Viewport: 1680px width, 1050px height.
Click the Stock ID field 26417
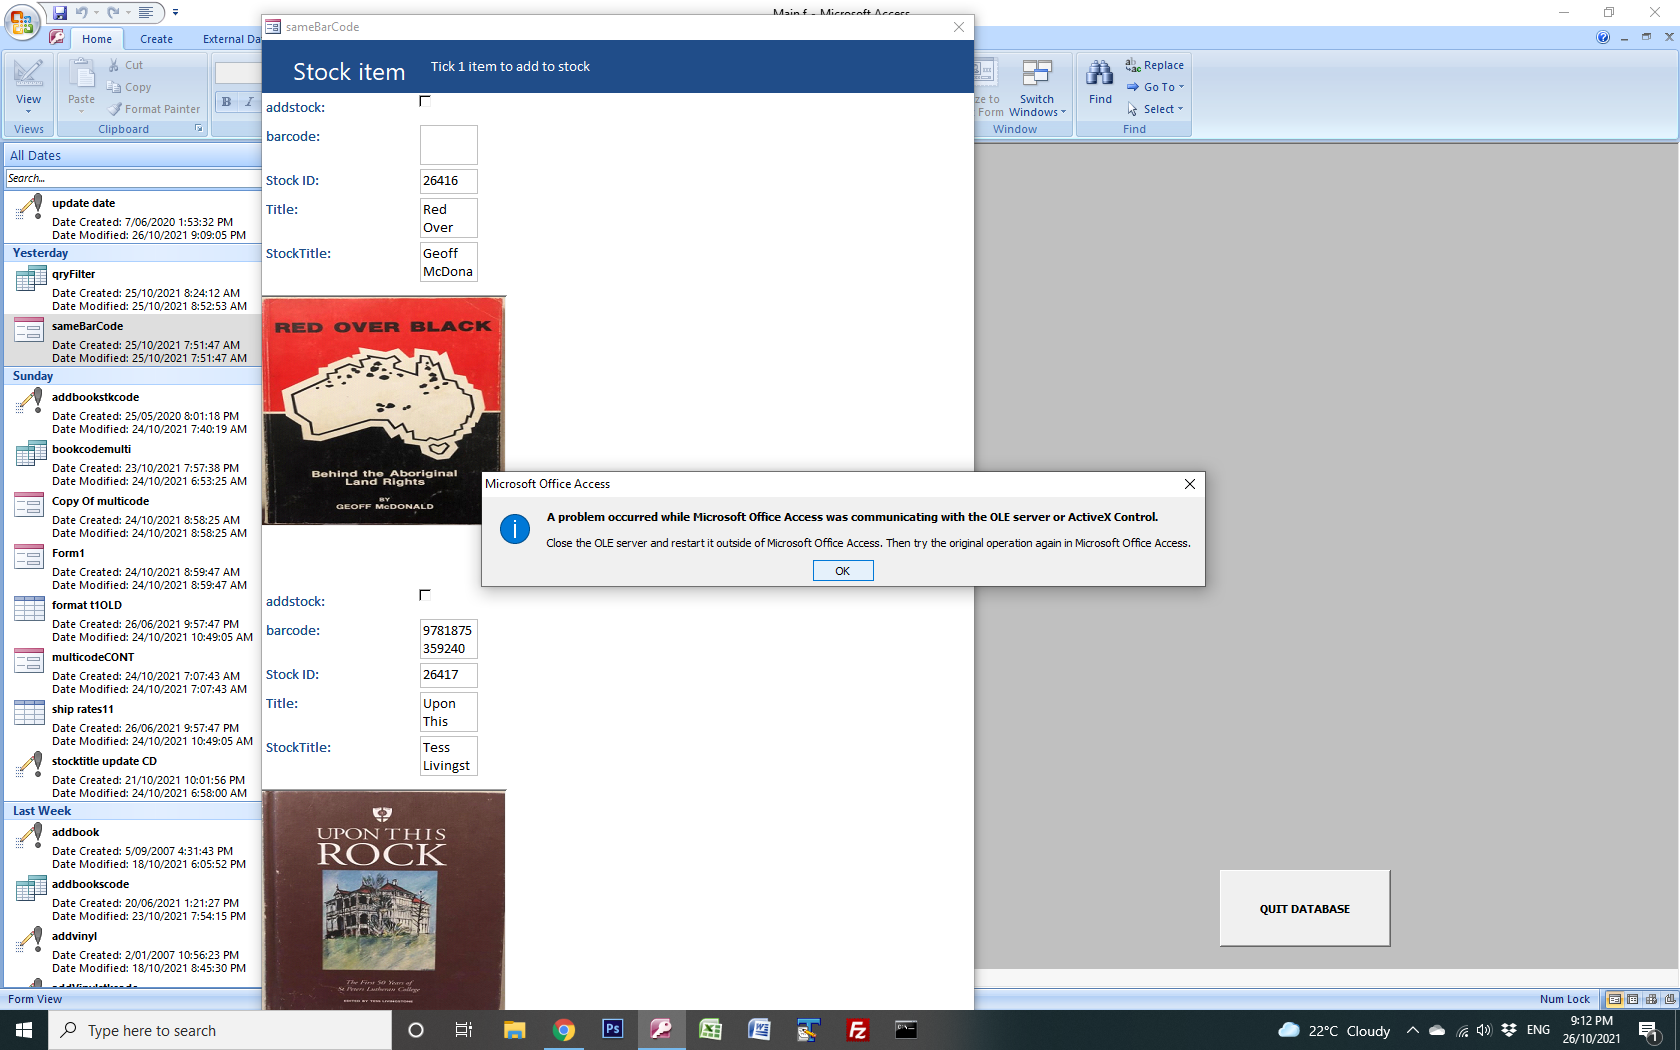pos(448,675)
